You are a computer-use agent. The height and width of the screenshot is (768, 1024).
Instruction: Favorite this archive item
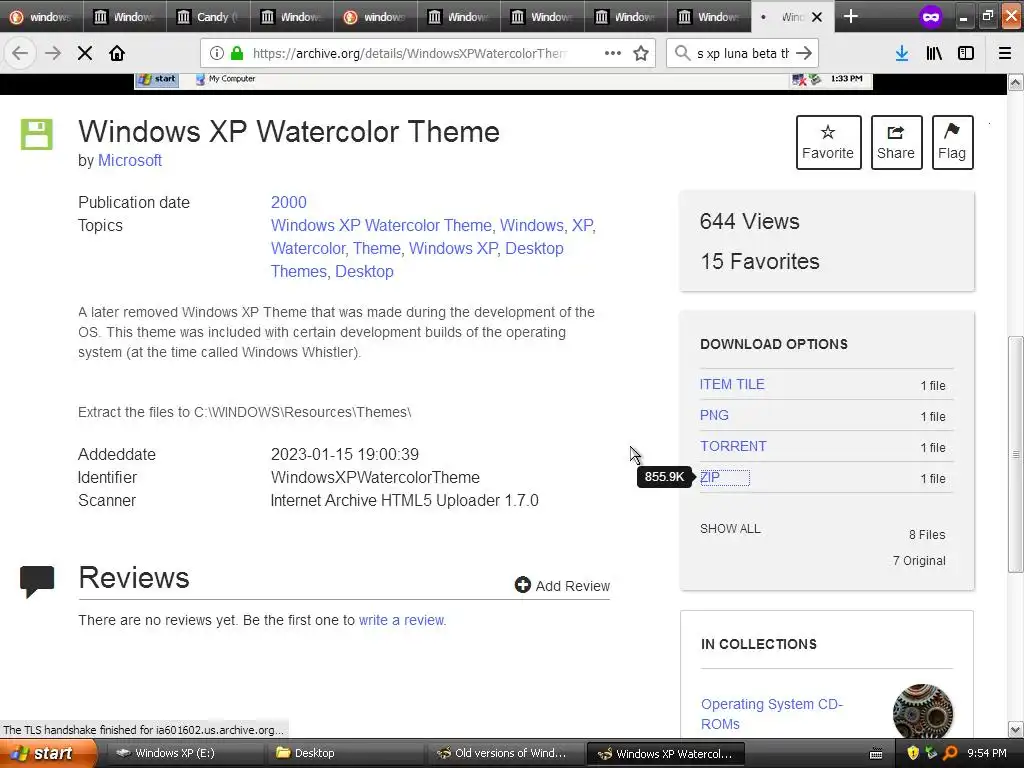(828, 142)
